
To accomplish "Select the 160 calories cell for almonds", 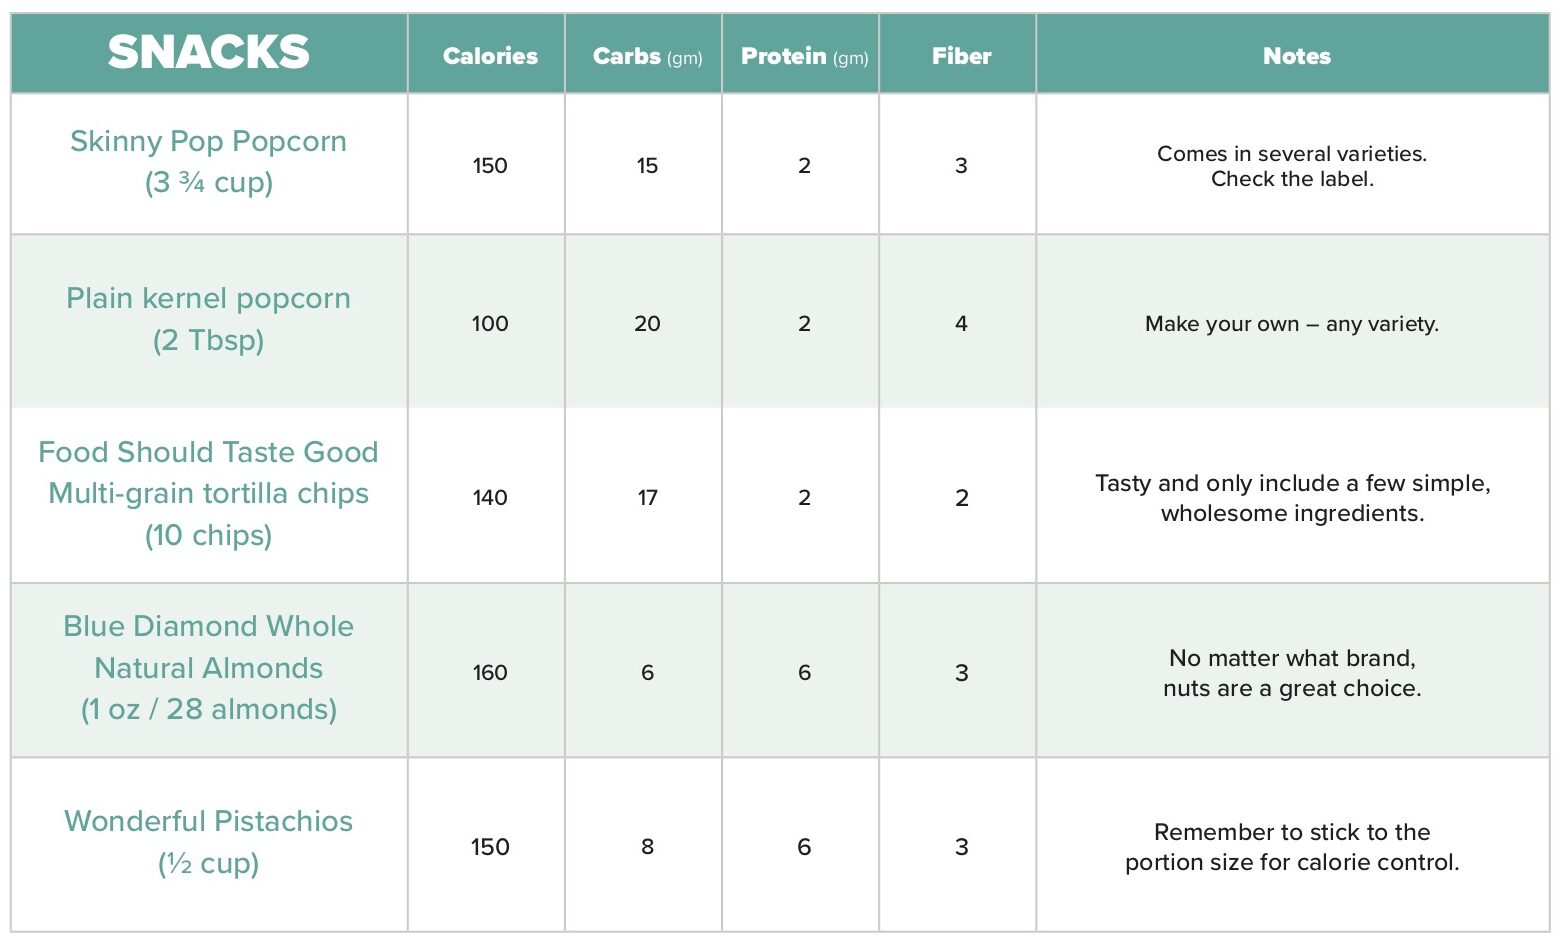I will click(490, 673).
